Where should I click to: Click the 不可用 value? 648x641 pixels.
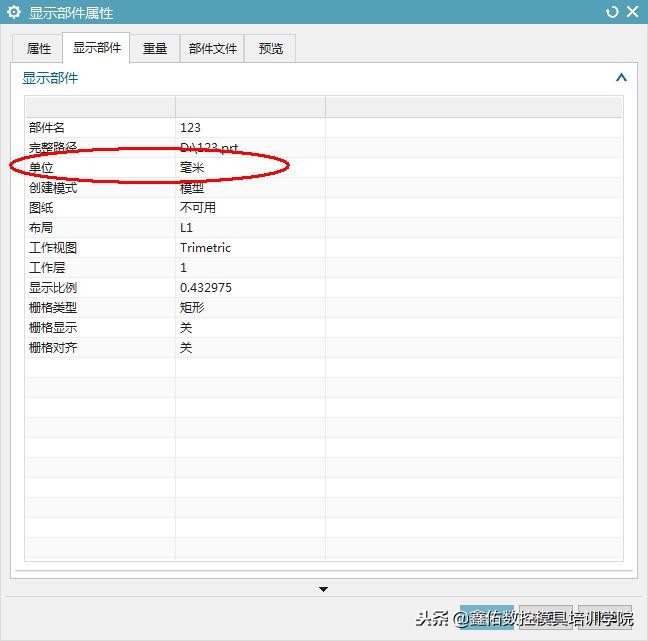pyautogui.click(x=198, y=207)
